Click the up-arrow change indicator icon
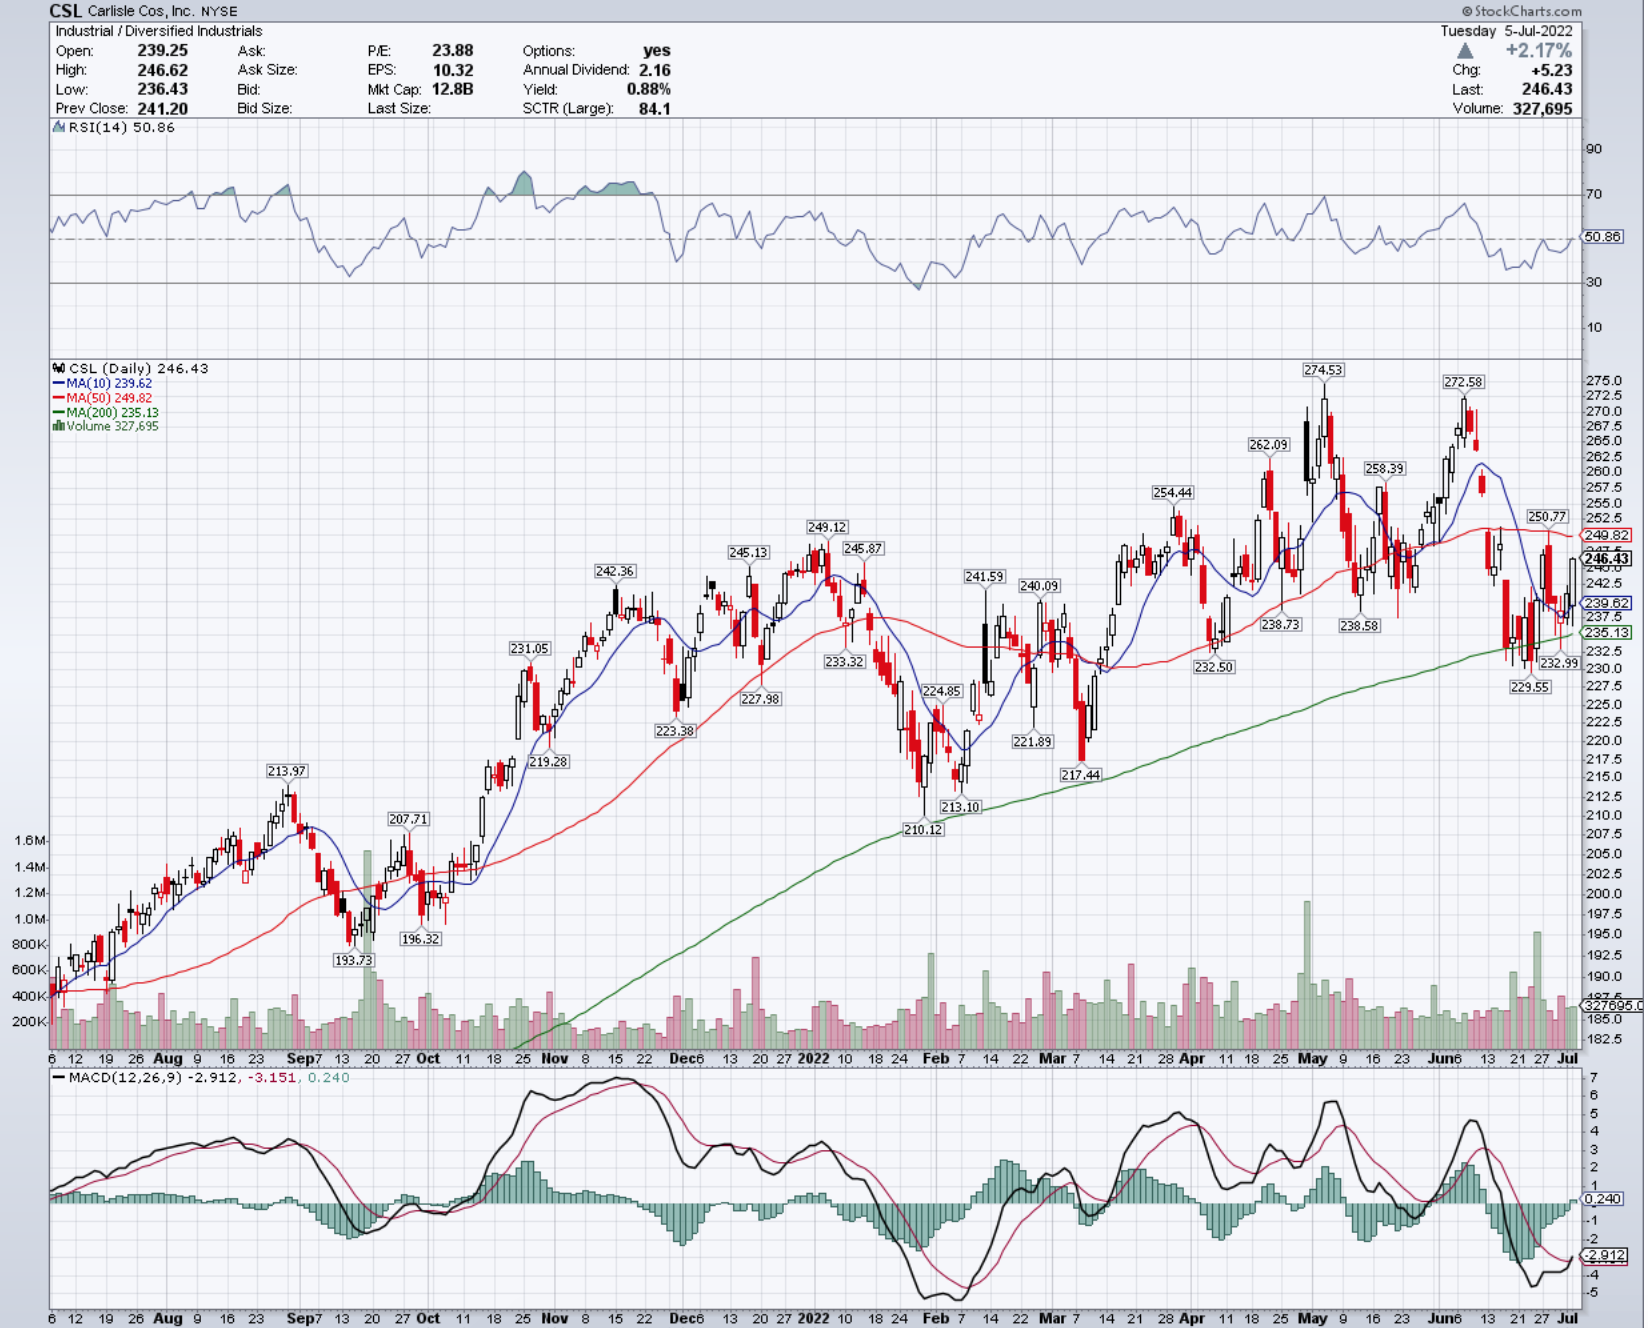Viewport: 1648px width, 1328px height. (1465, 50)
